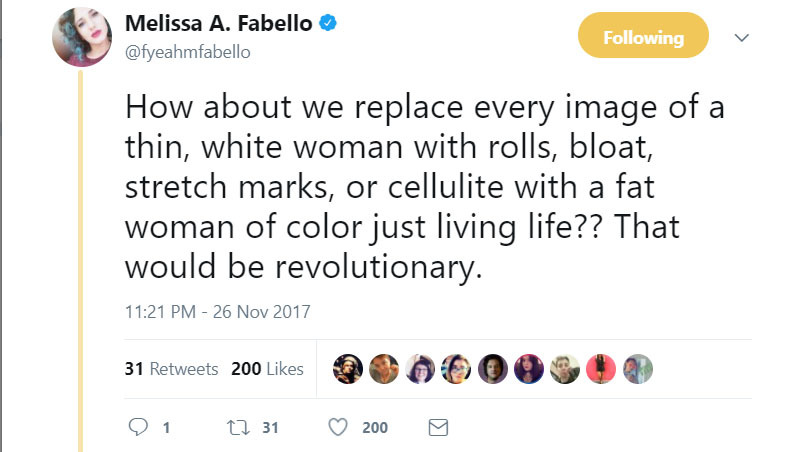Open the 11:21 PM - 26 Nov 2017 timestamp
This screenshot has height=452, width=799.
(x=218, y=311)
